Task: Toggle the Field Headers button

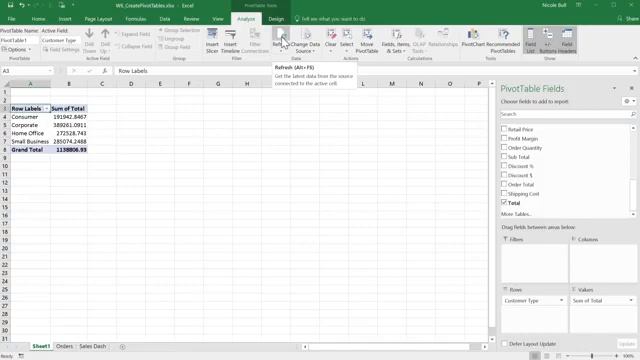Action: click(x=567, y=40)
